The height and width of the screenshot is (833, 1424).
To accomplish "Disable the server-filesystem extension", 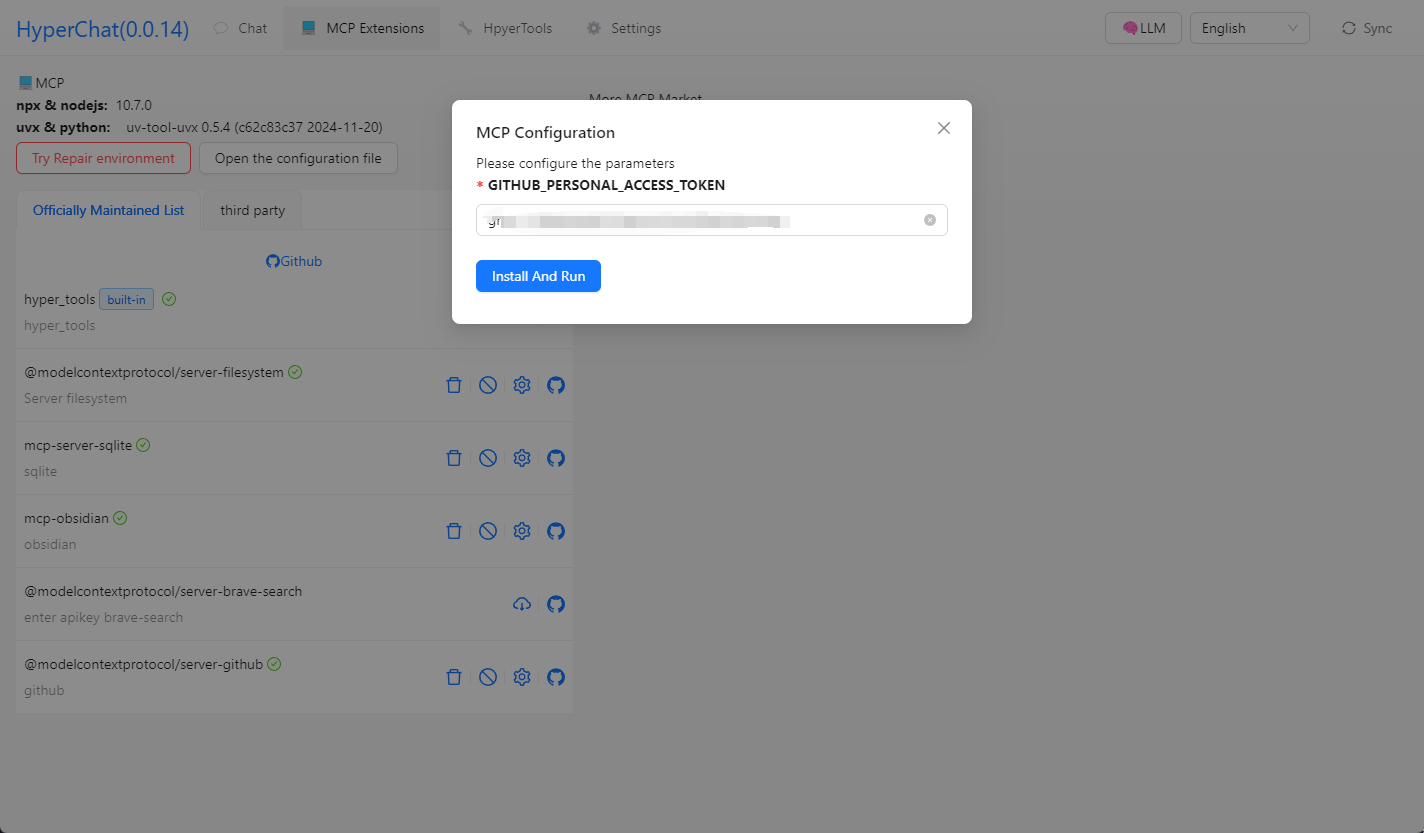I will (x=488, y=385).
